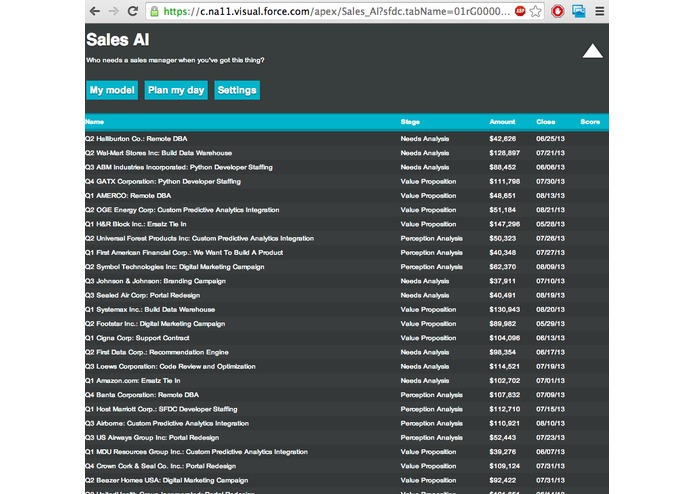The width and height of the screenshot is (695, 494).
Task: Click the $147,296 amount value
Action: click(x=504, y=224)
